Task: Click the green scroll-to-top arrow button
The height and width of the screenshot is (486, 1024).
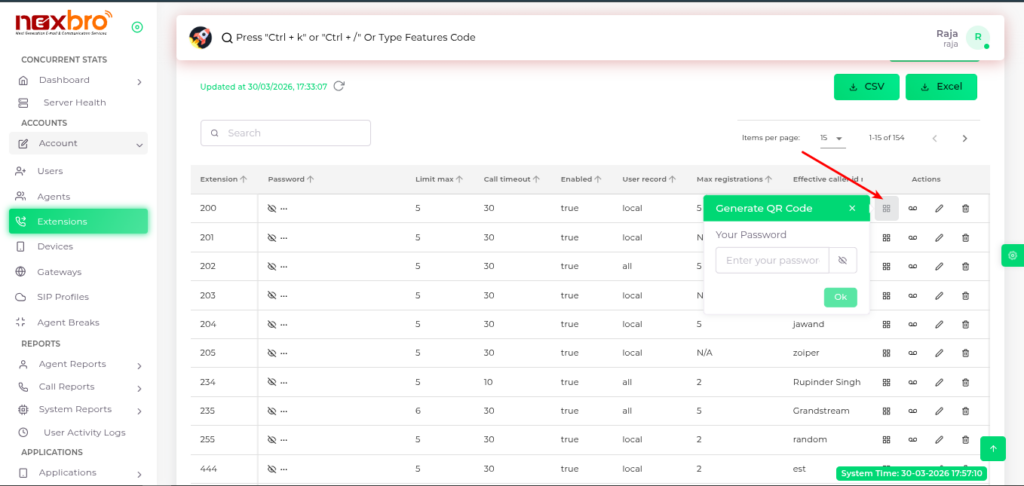Action: [992, 449]
